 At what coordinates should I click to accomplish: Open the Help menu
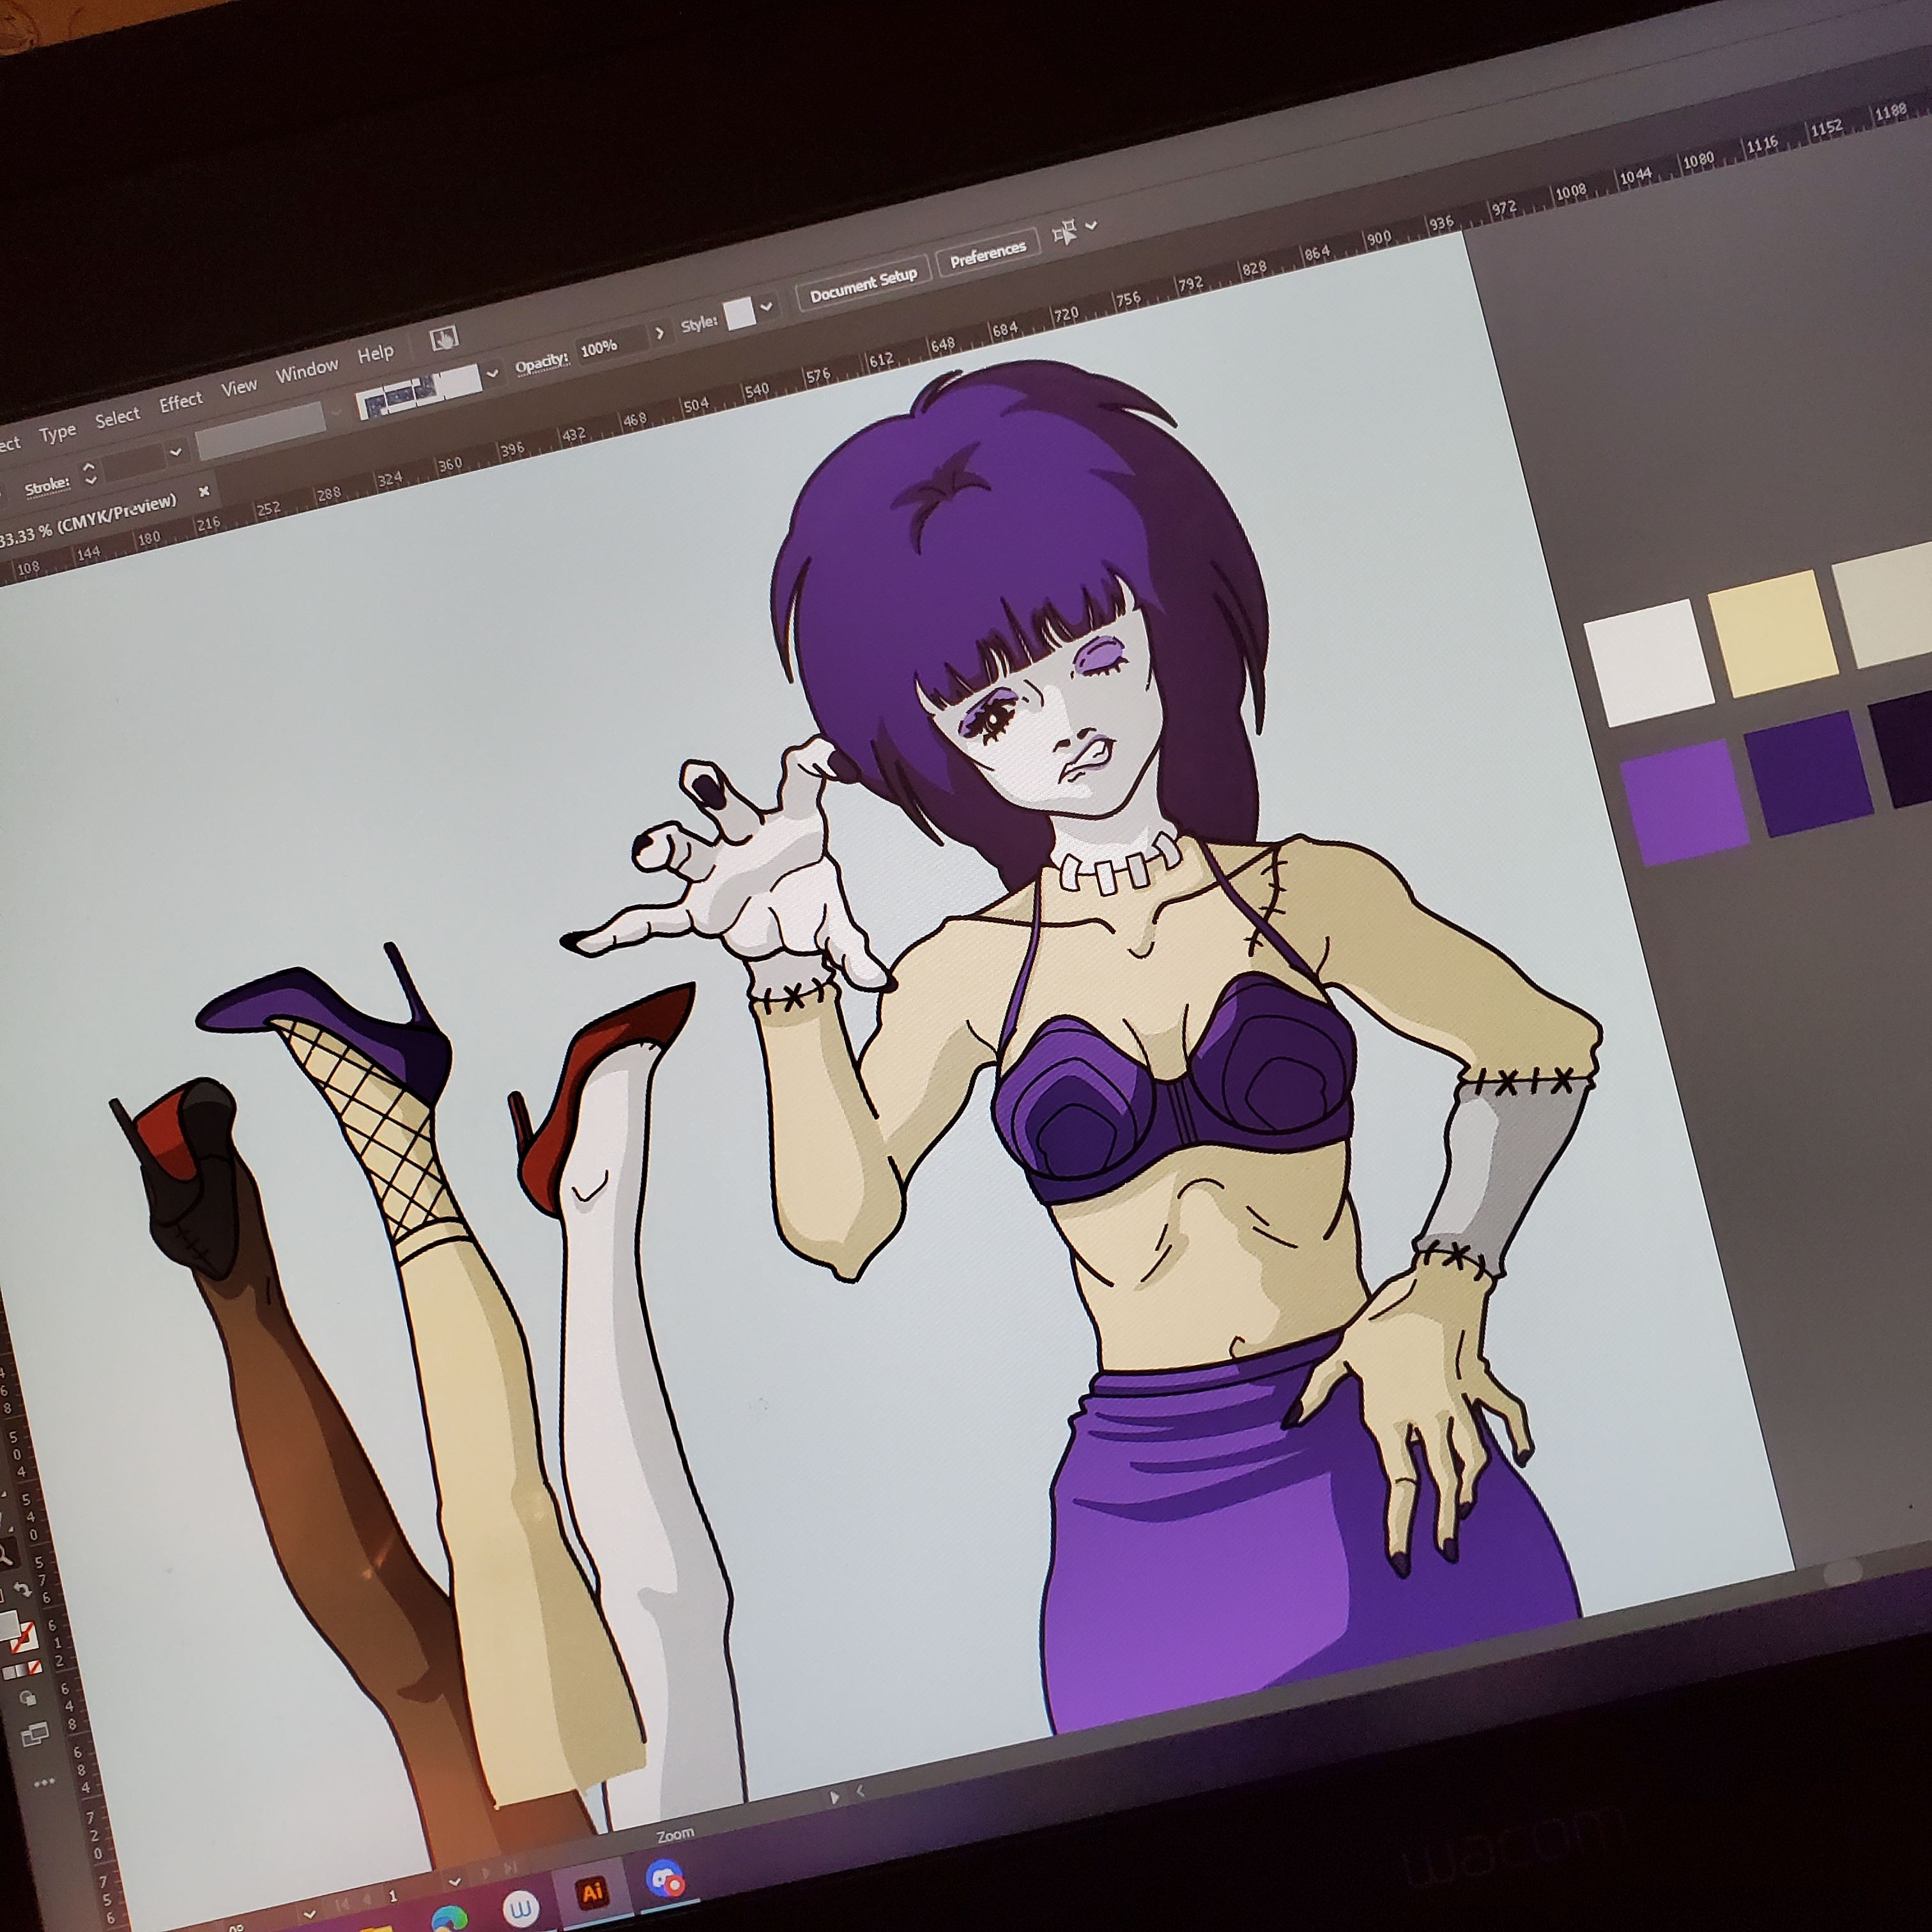click(x=376, y=353)
